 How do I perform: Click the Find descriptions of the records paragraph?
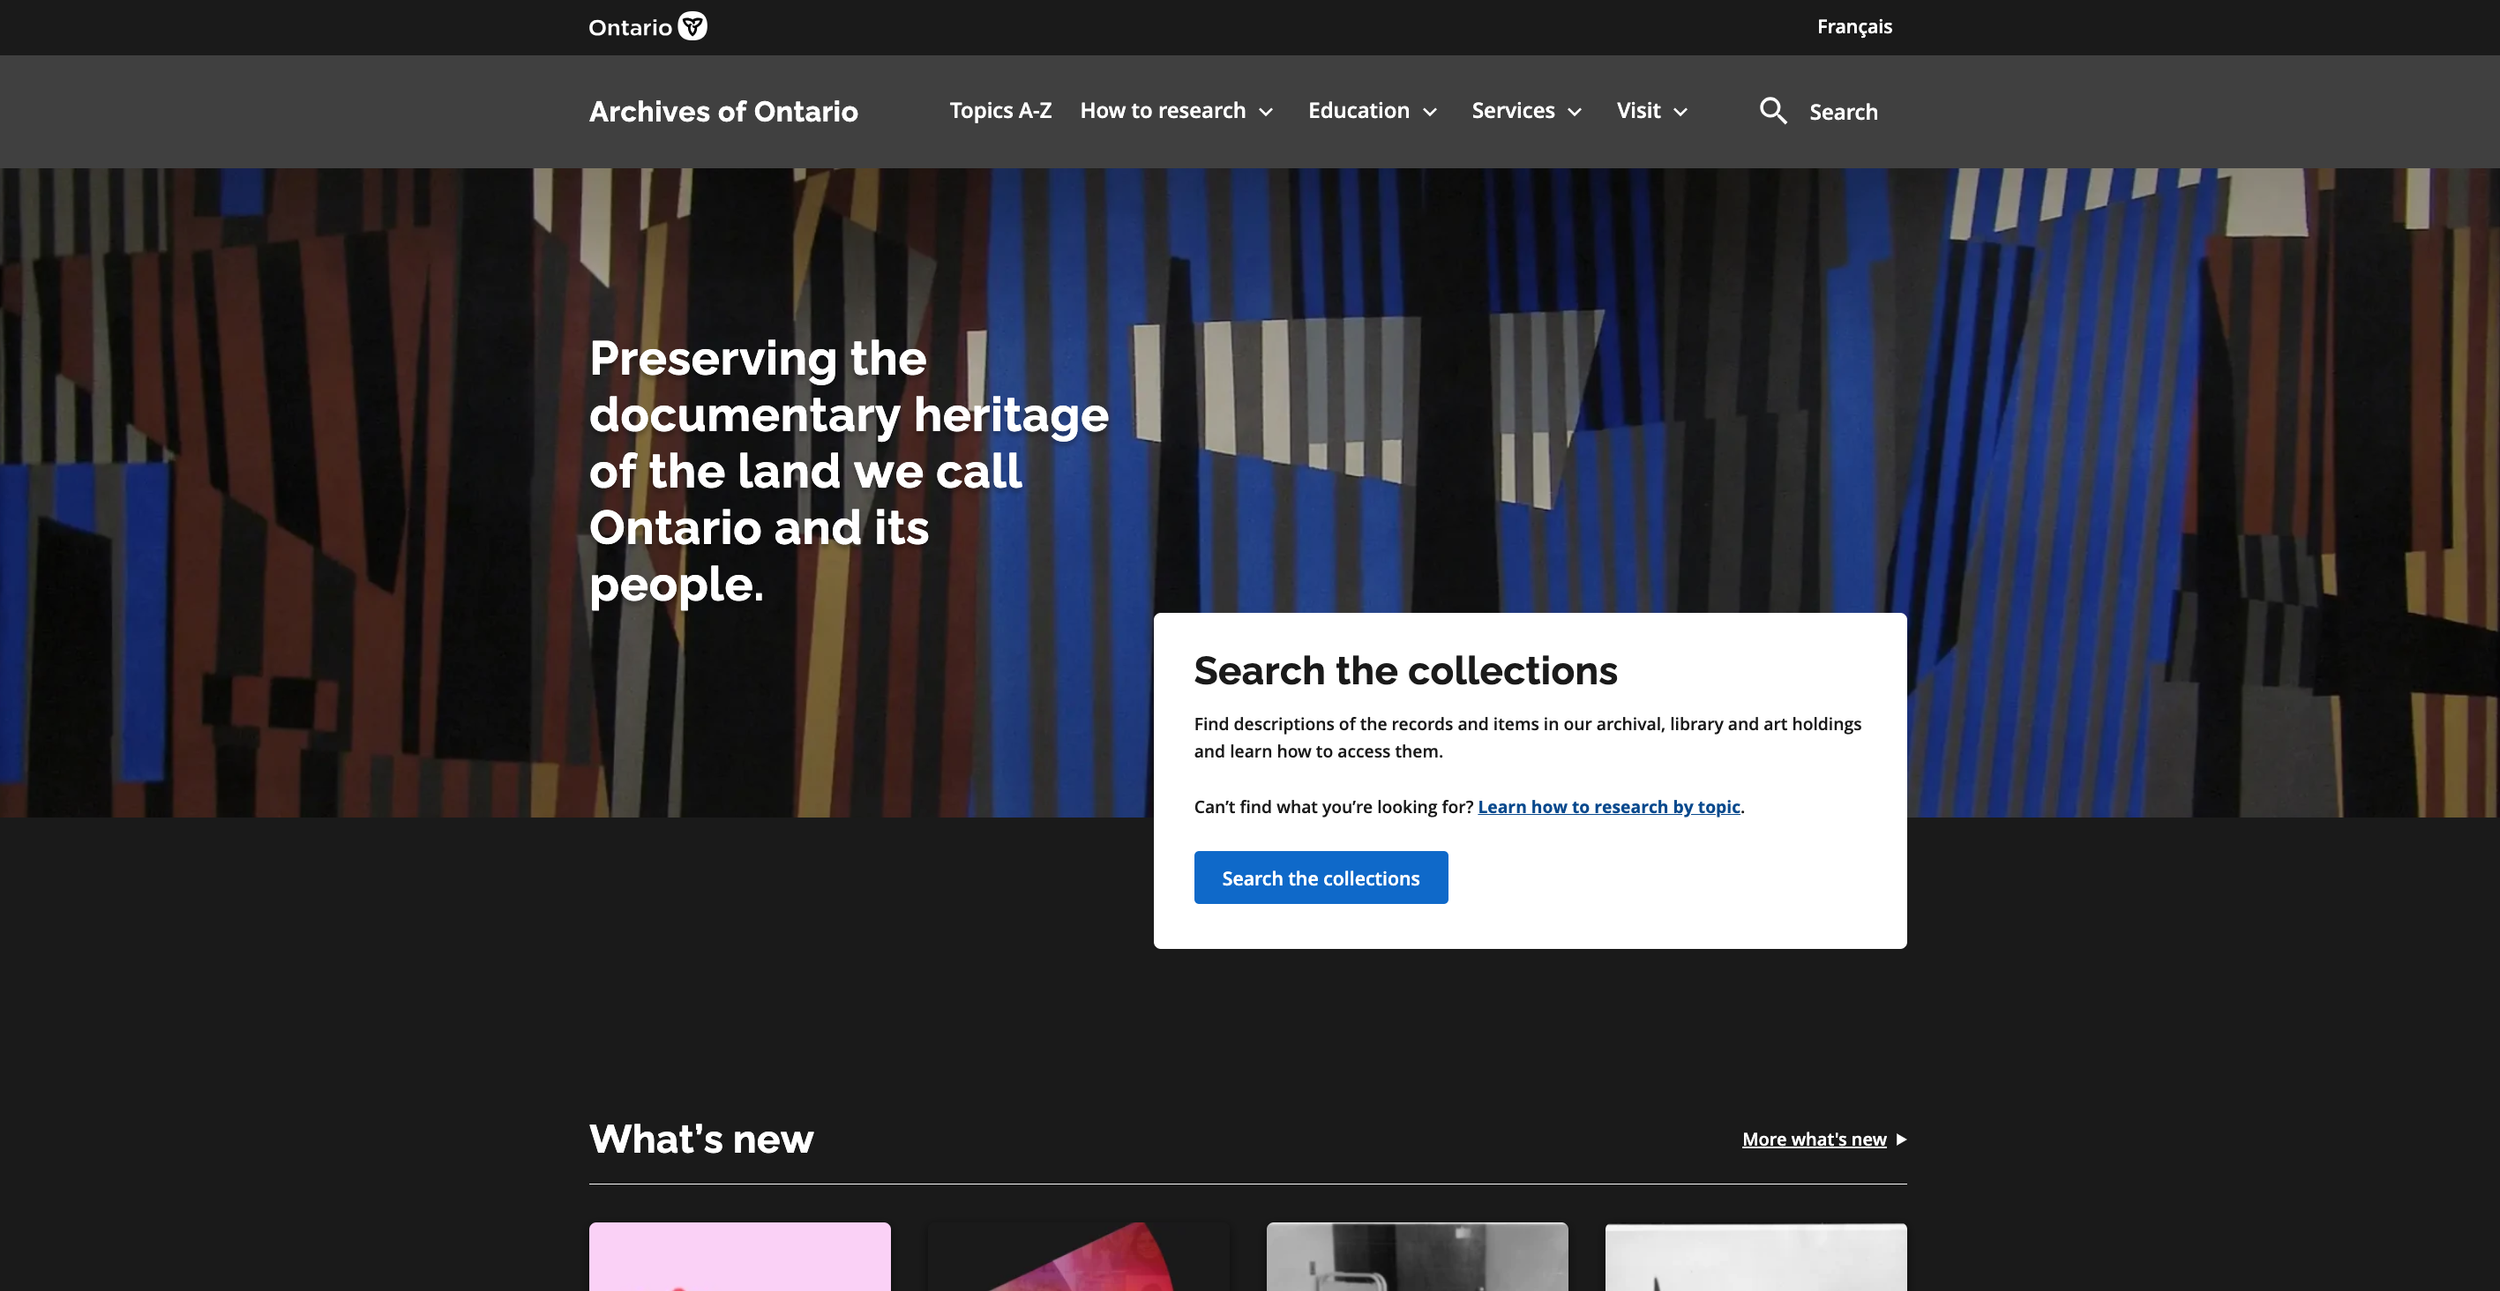[1527, 737]
